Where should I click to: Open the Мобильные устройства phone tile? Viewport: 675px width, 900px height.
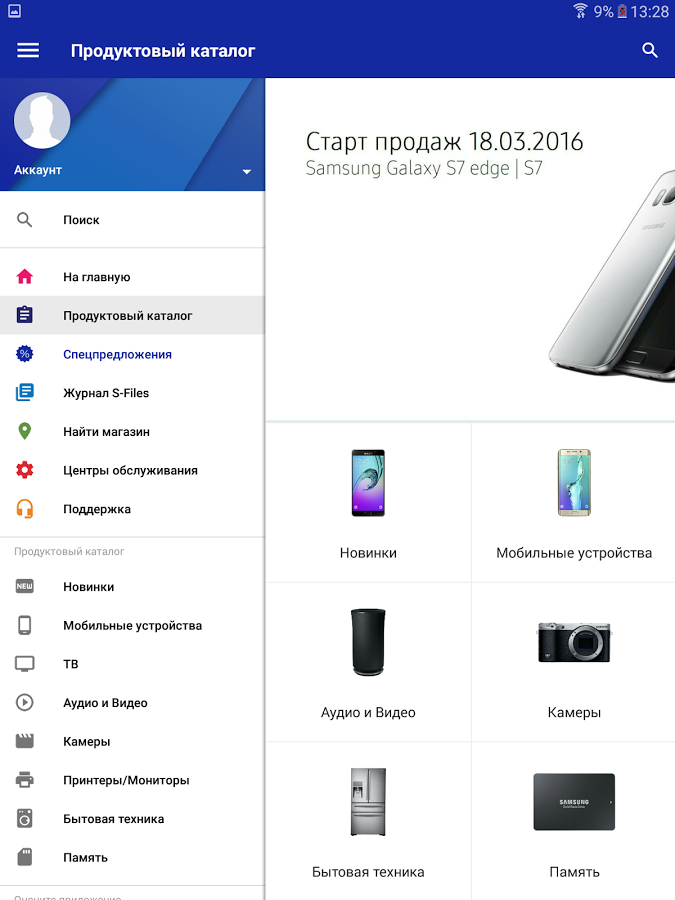pyautogui.click(x=573, y=503)
